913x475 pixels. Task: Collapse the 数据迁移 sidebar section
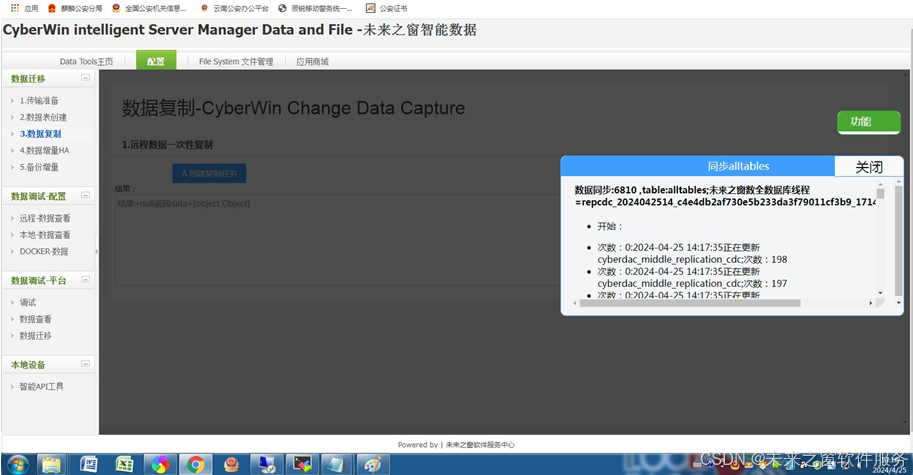point(86,77)
